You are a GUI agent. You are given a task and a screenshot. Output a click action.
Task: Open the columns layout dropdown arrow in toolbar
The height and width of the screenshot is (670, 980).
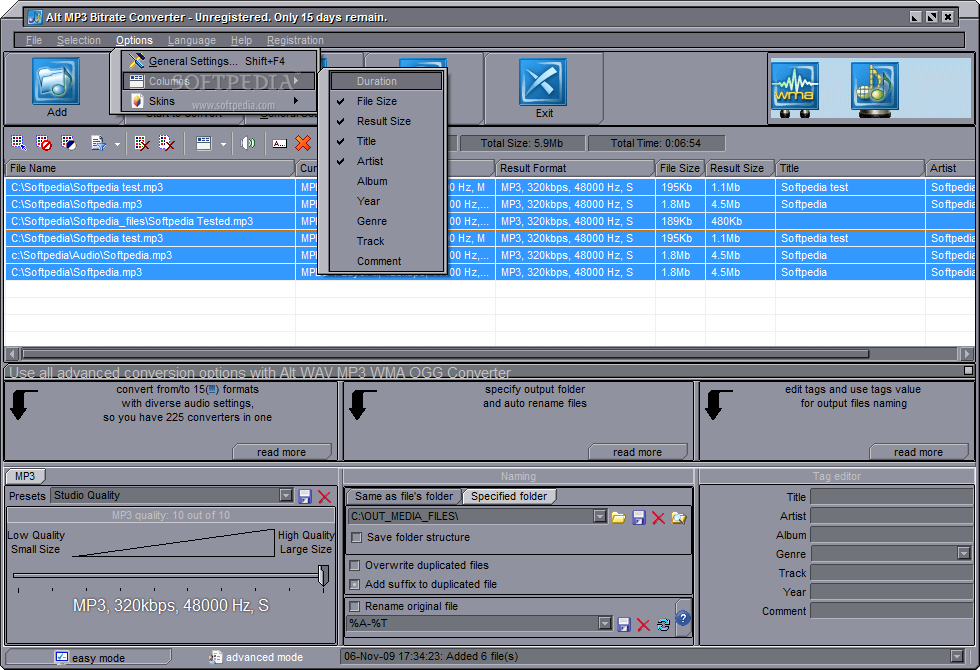tap(223, 144)
